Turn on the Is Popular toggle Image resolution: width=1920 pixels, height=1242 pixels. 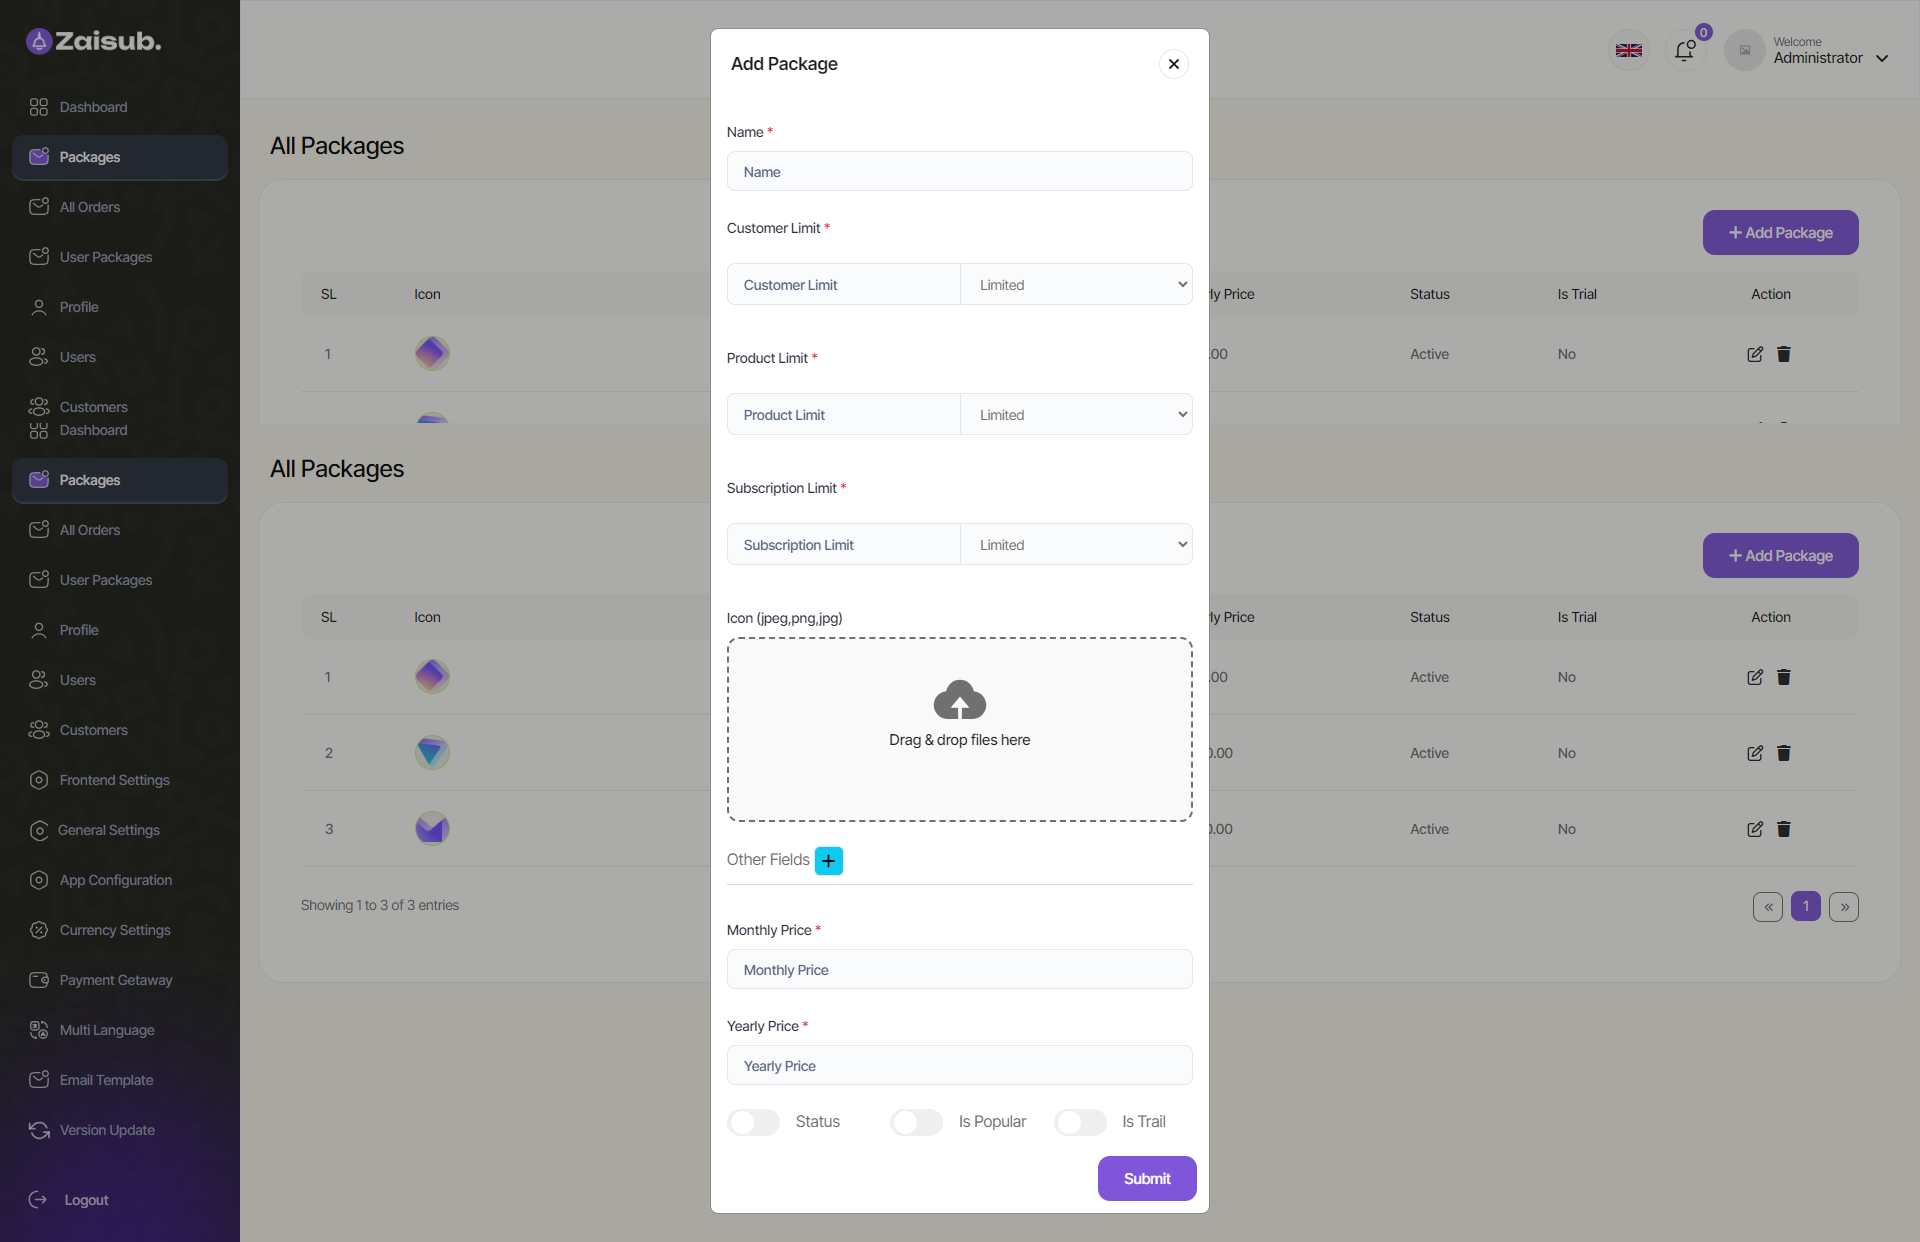(916, 1122)
